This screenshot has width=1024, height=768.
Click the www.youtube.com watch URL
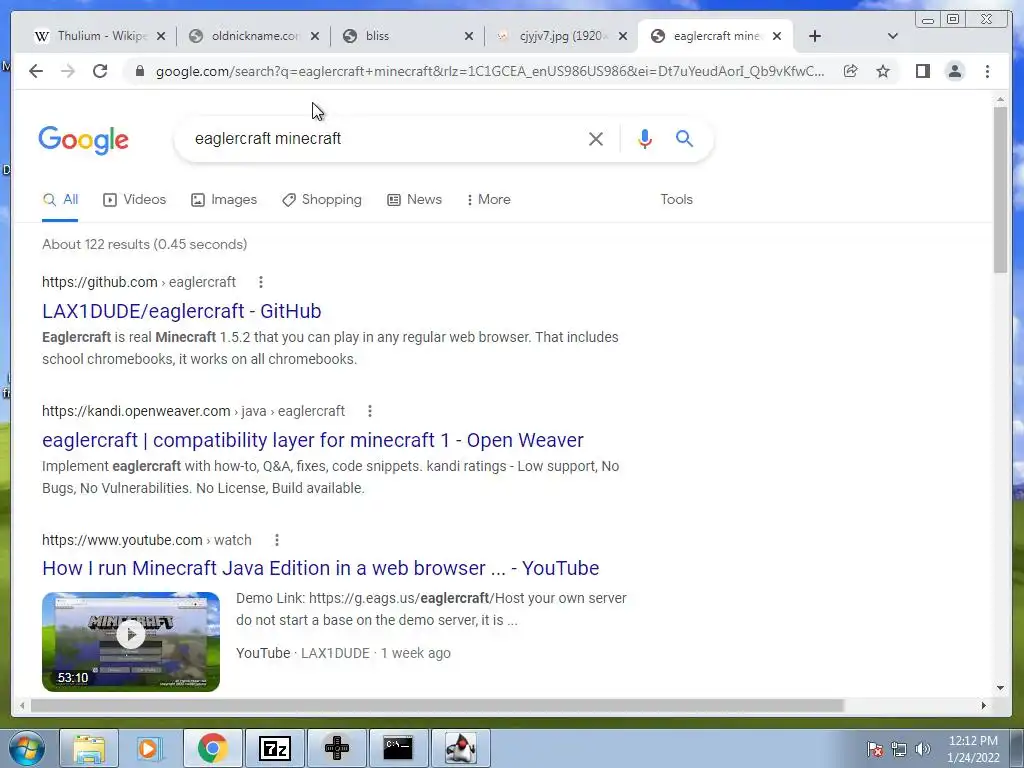pos(147,540)
